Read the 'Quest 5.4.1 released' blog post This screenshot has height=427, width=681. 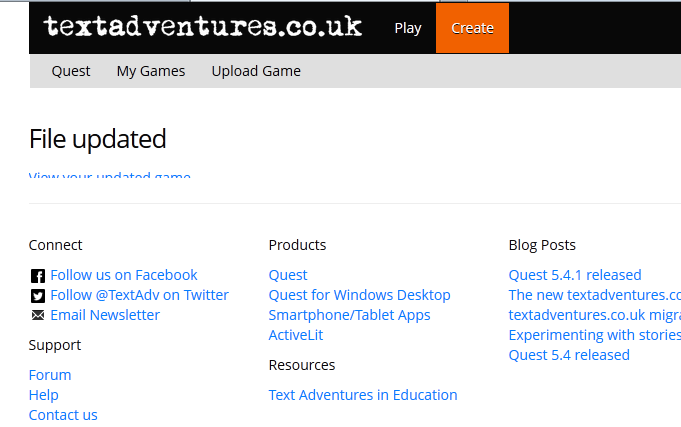tap(575, 275)
